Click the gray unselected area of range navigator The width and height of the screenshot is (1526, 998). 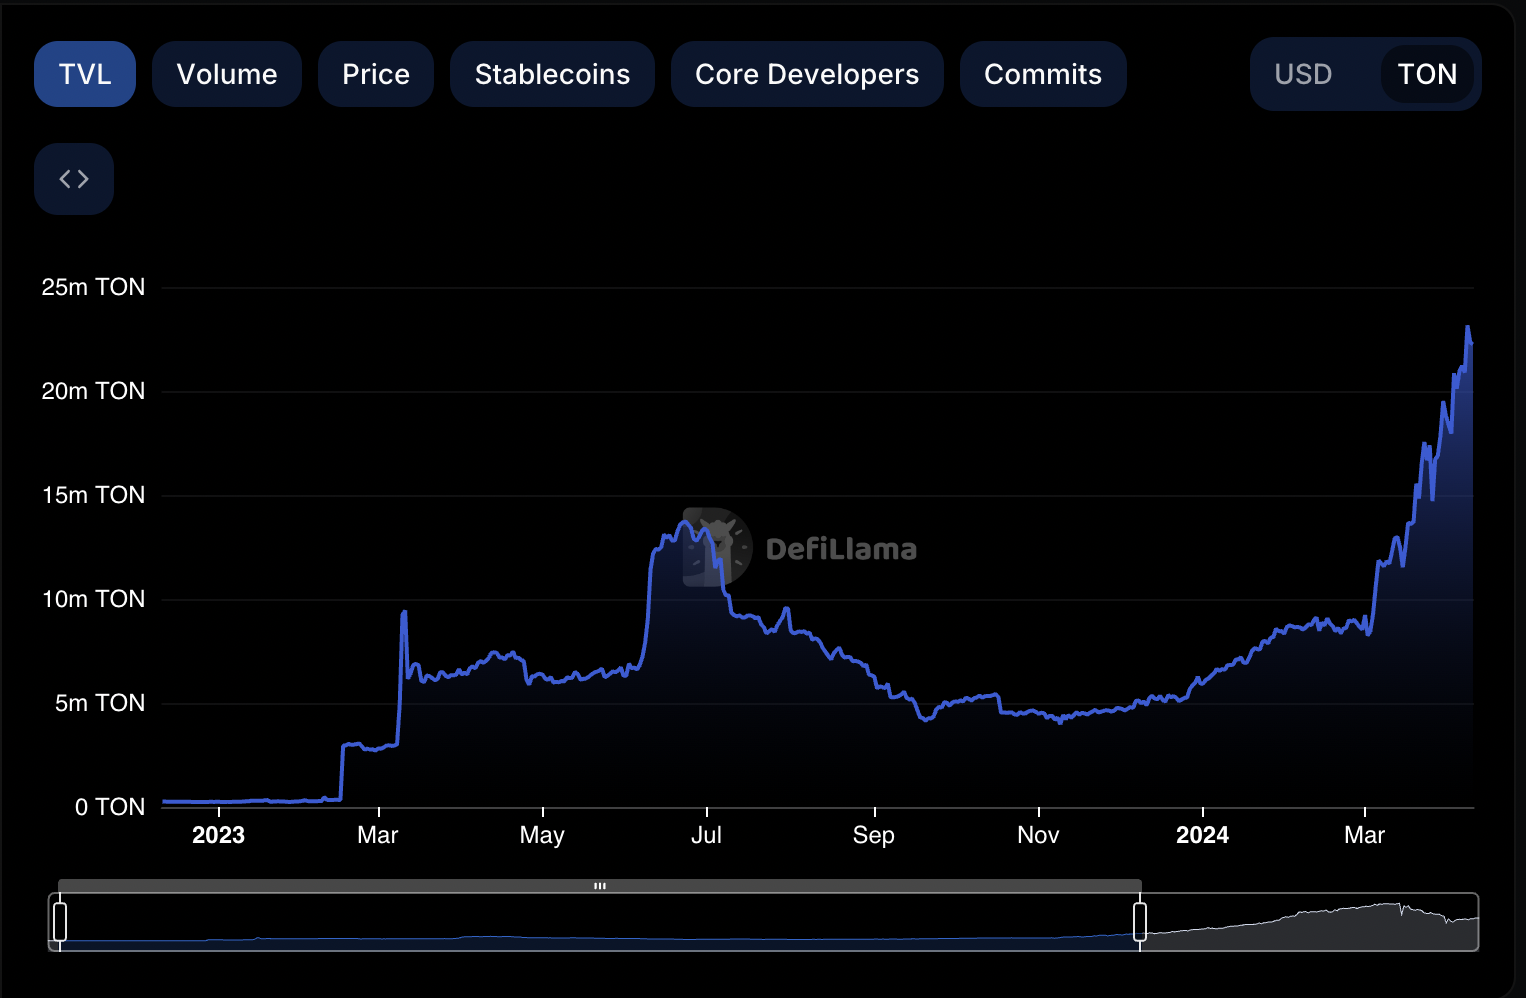point(1310,925)
